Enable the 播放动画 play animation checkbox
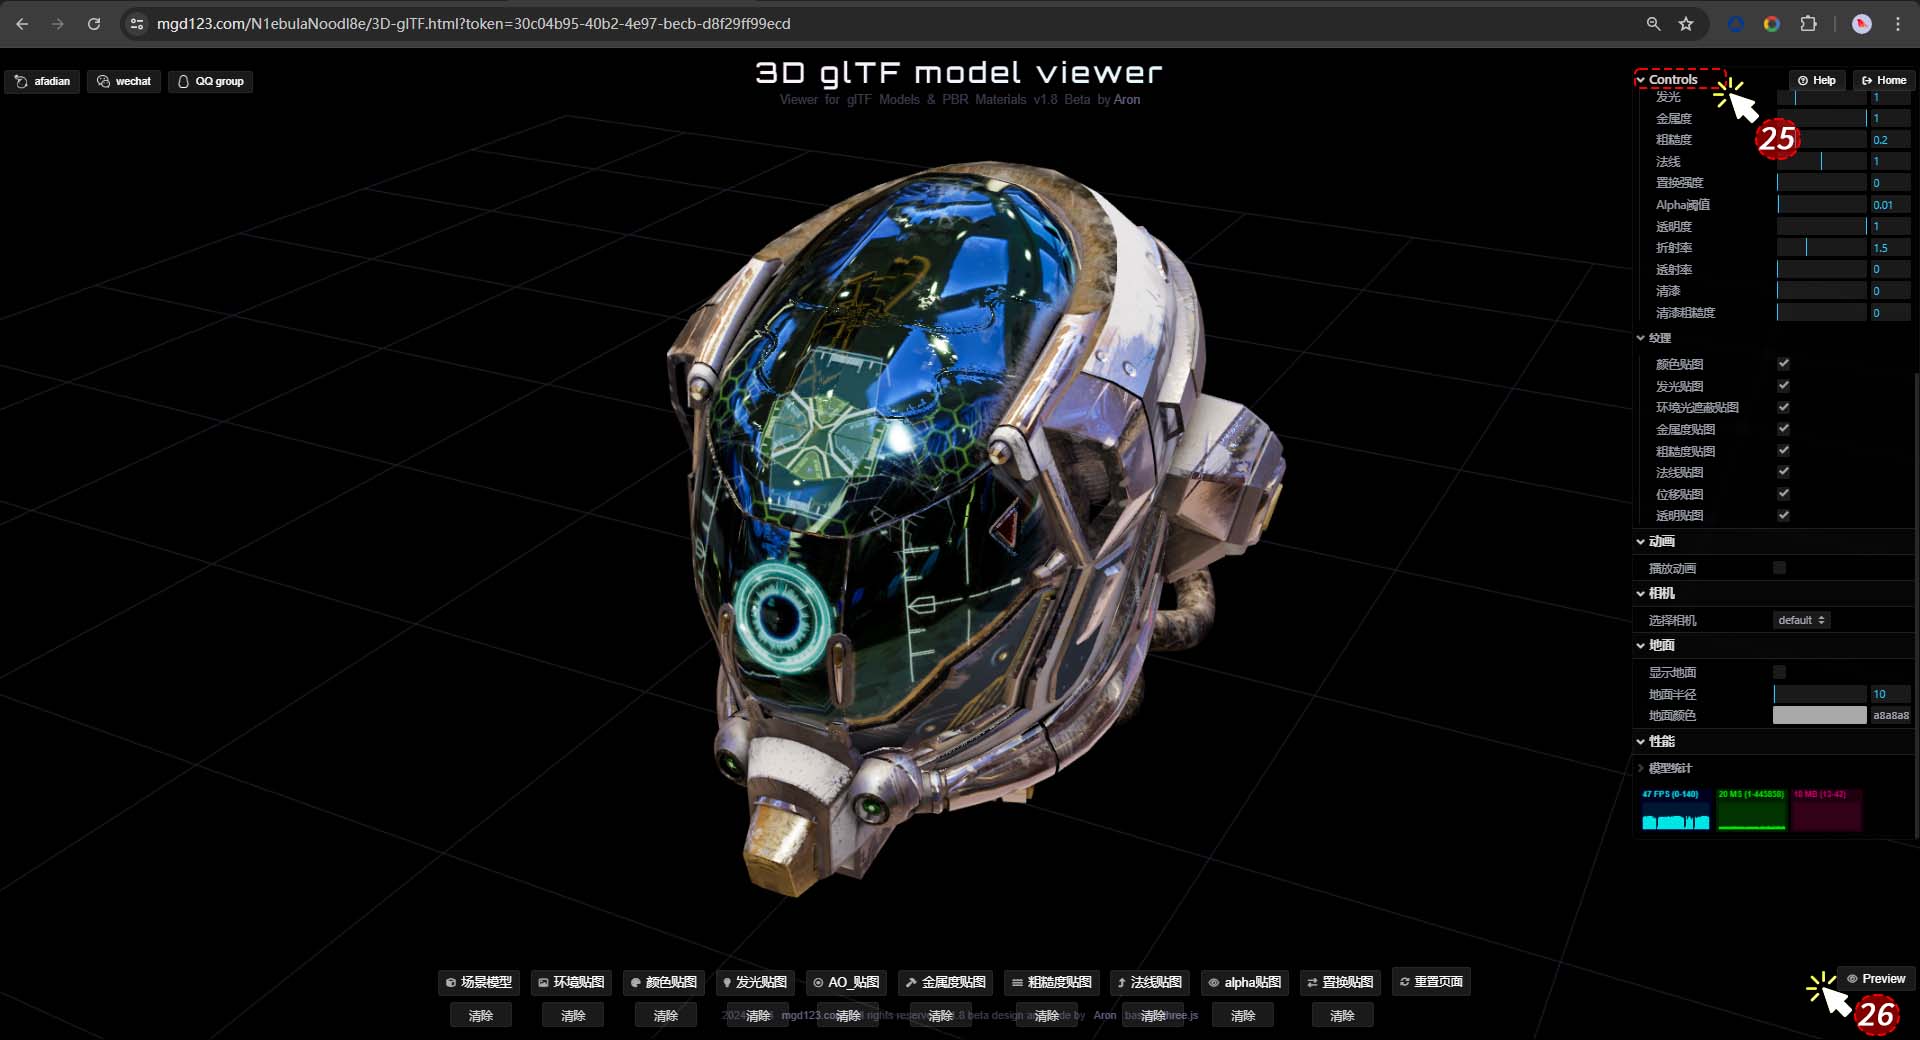This screenshot has width=1920, height=1040. 1780,568
